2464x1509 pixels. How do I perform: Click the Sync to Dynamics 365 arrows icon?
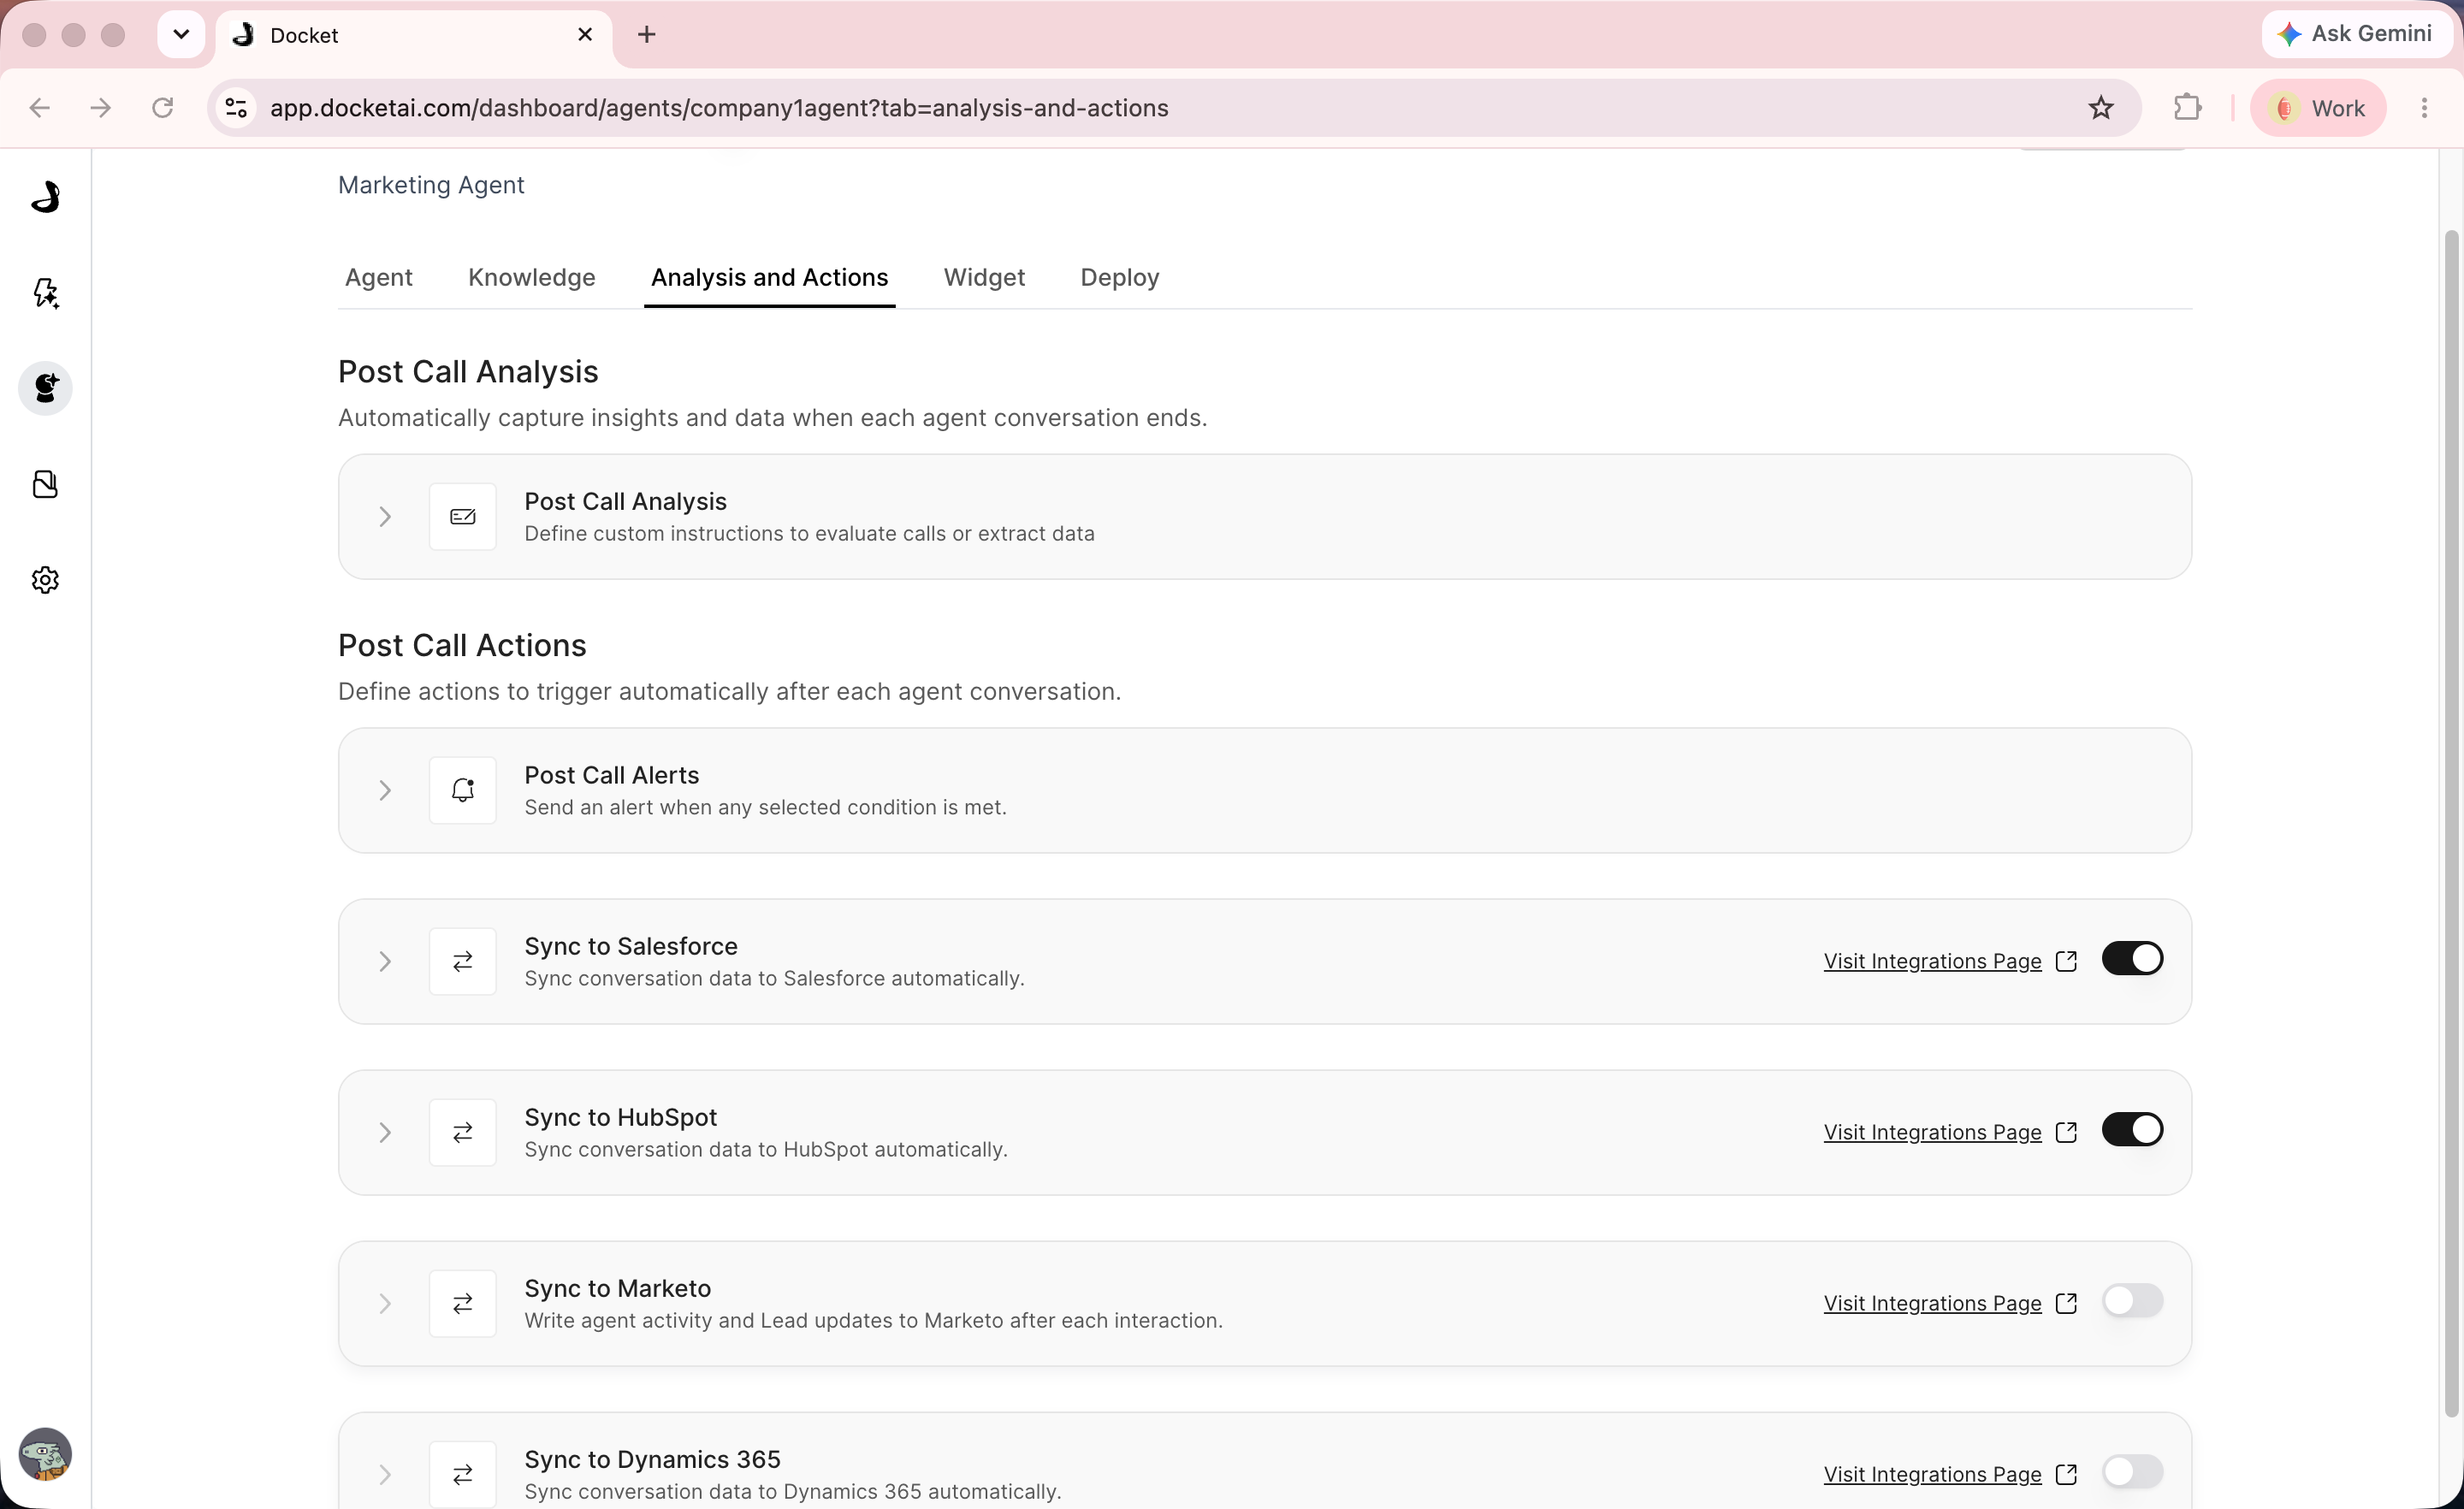point(463,1475)
